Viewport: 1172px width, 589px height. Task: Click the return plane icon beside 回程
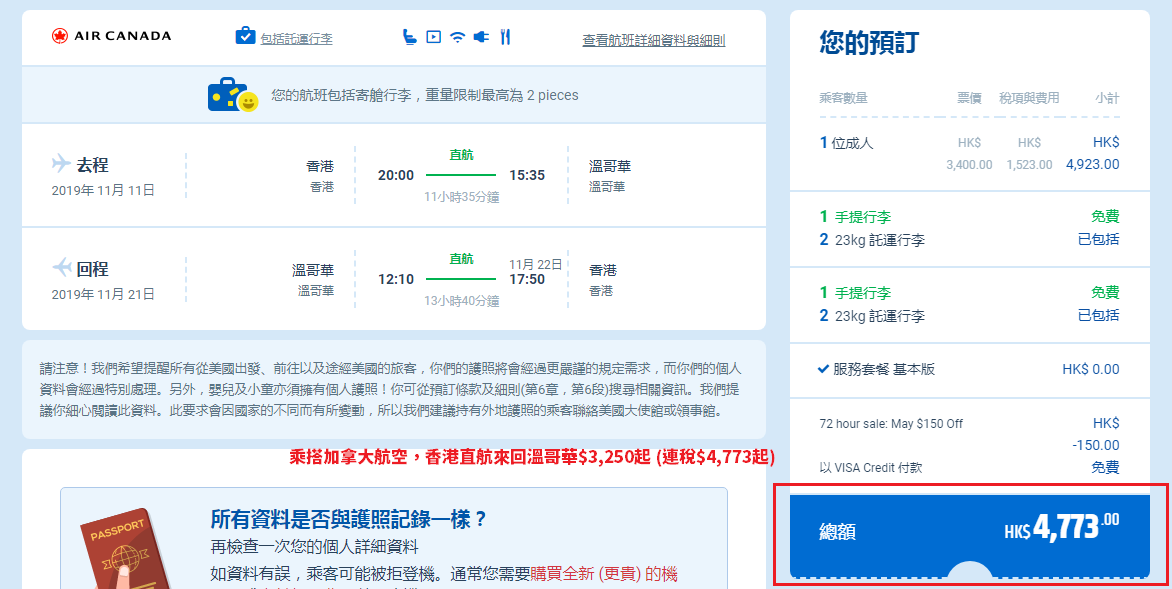point(61,267)
